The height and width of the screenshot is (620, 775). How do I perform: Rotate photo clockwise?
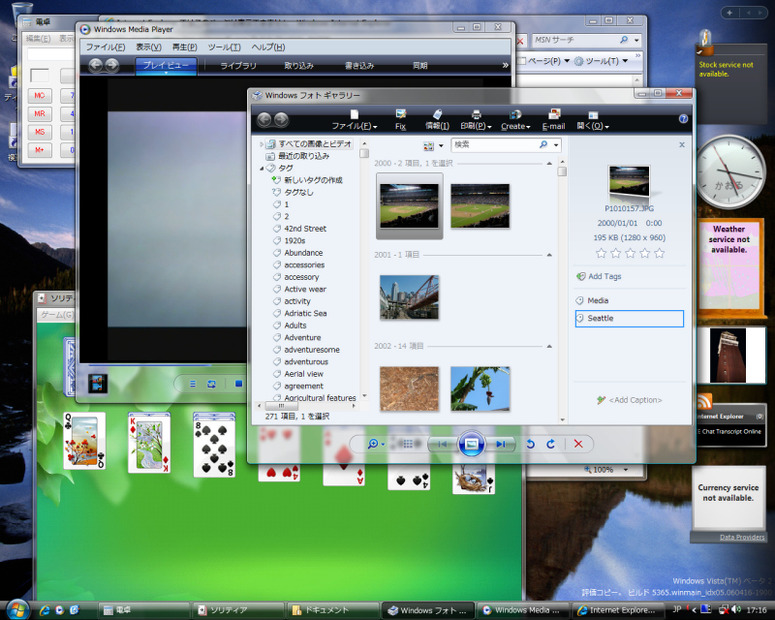point(551,444)
